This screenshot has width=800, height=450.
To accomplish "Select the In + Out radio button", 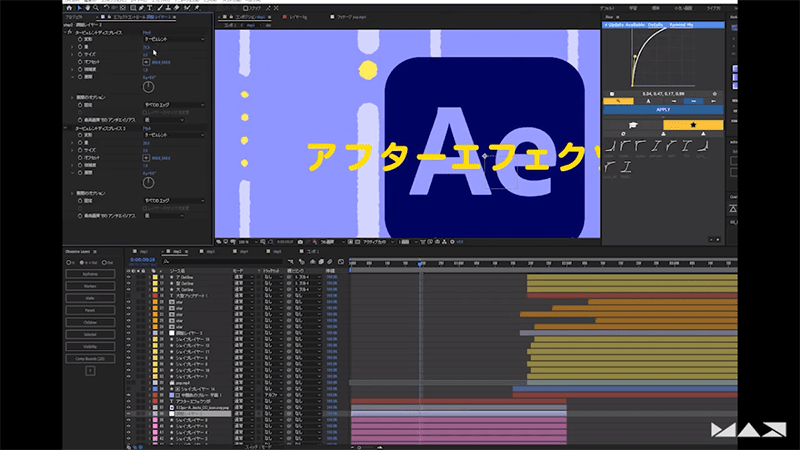I will pos(82,262).
